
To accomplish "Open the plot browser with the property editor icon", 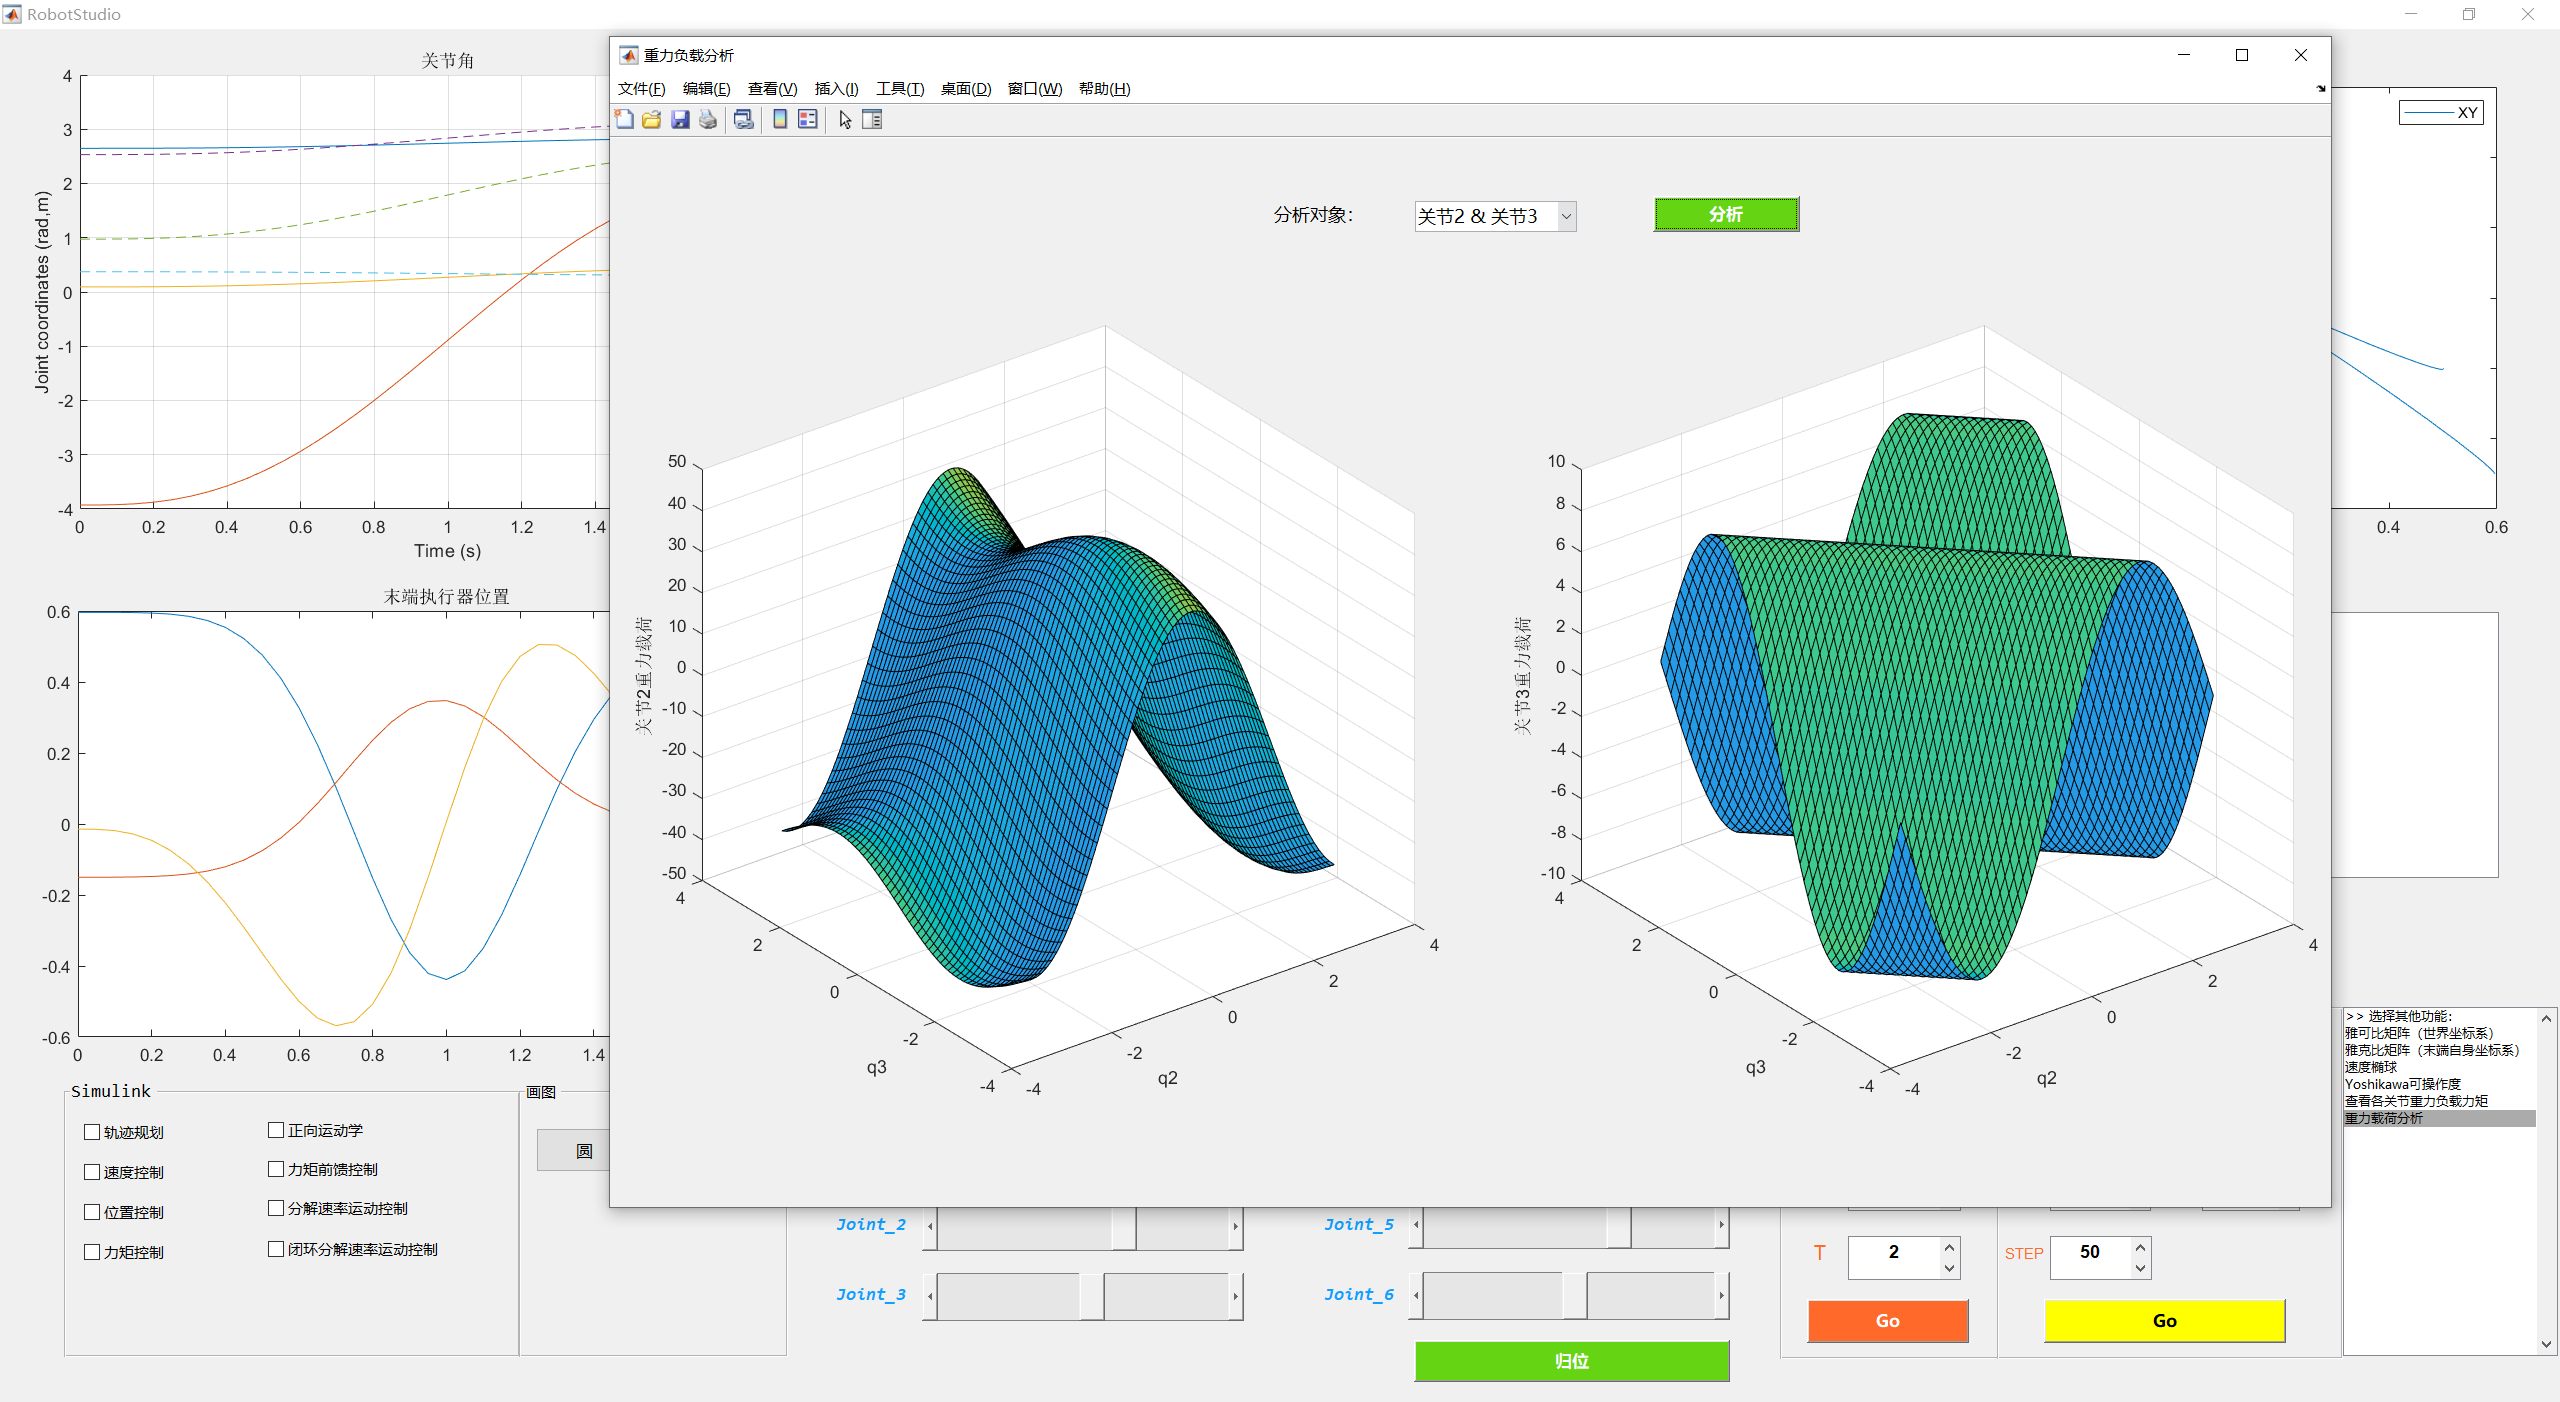I will [873, 119].
